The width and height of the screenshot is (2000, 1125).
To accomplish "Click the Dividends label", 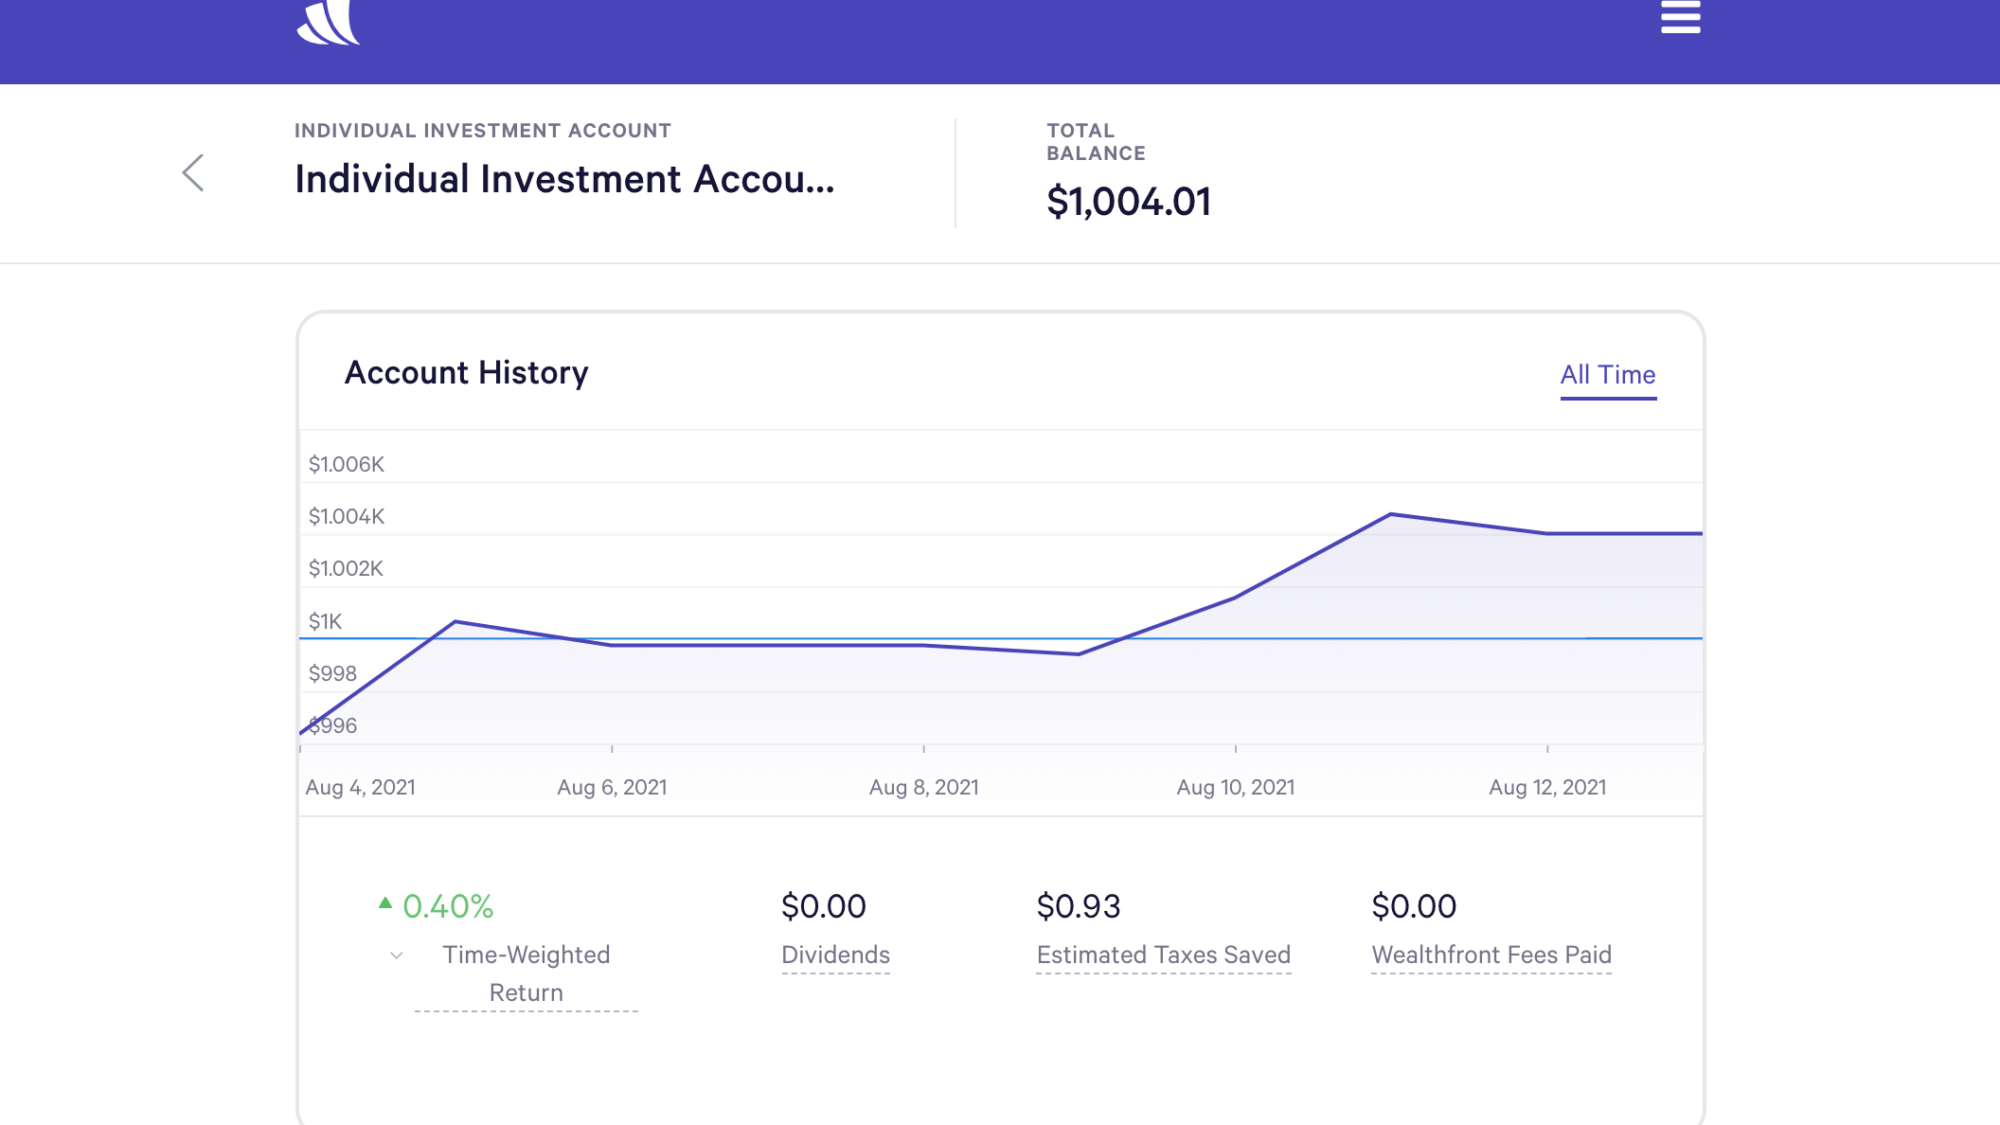I will tap(835, 955).
